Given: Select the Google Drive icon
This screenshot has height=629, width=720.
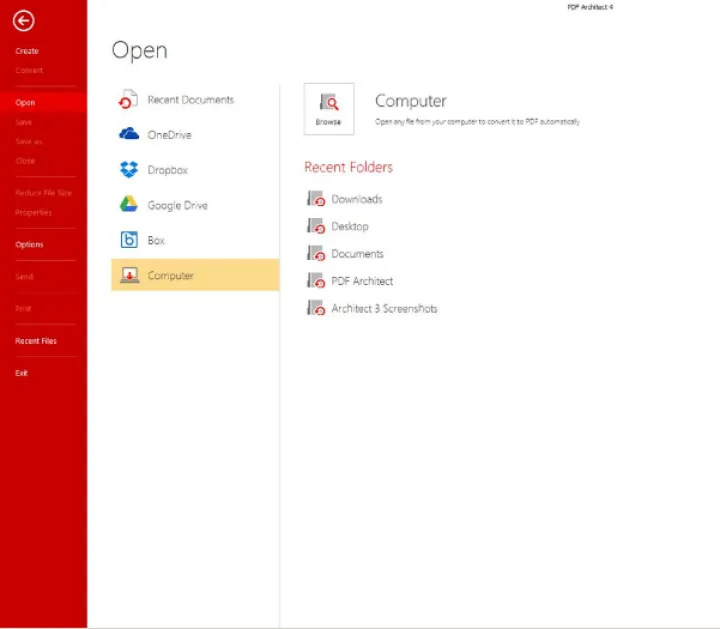Looking at the screenshot, I should 129,205.
